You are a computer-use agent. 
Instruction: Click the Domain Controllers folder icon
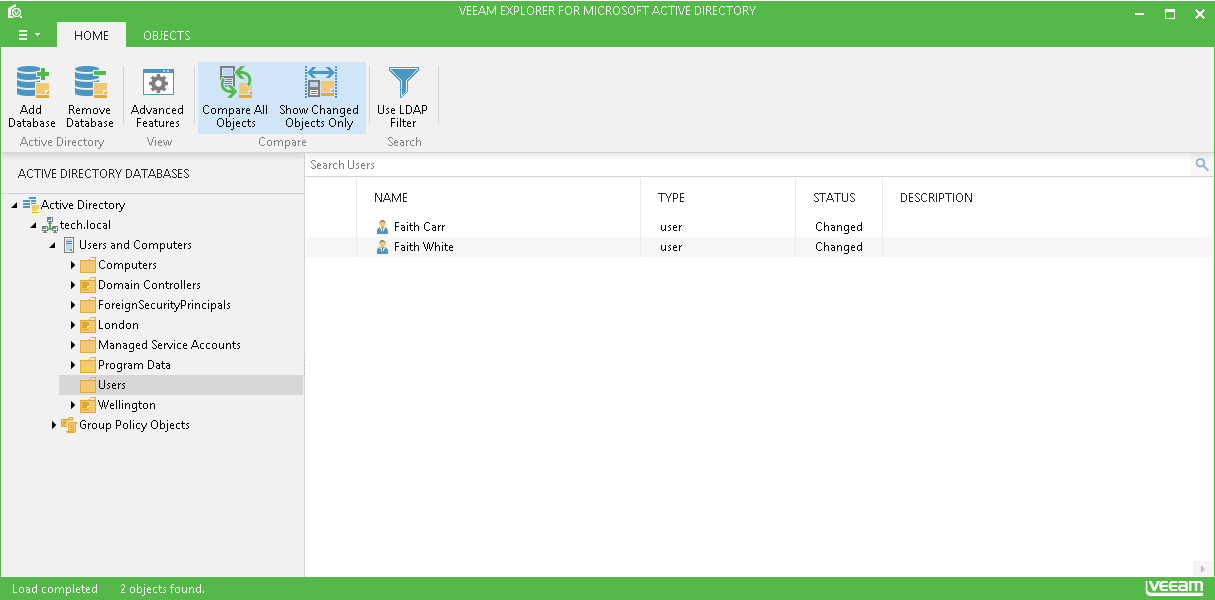click(x=87, y=285)
